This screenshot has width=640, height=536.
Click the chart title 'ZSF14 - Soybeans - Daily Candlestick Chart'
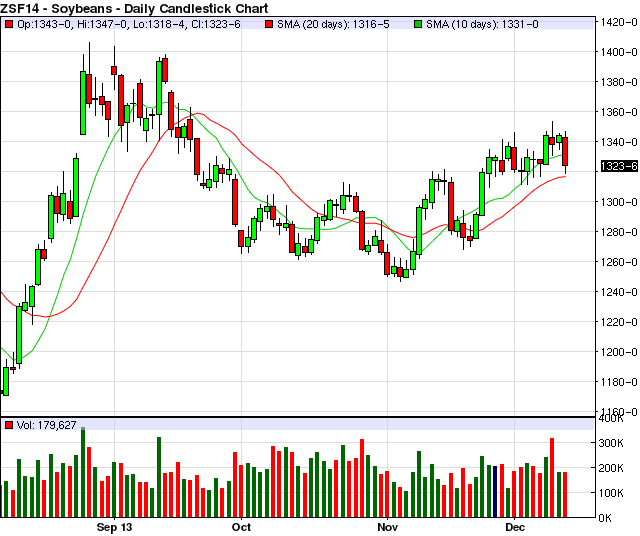coord(134,8)
